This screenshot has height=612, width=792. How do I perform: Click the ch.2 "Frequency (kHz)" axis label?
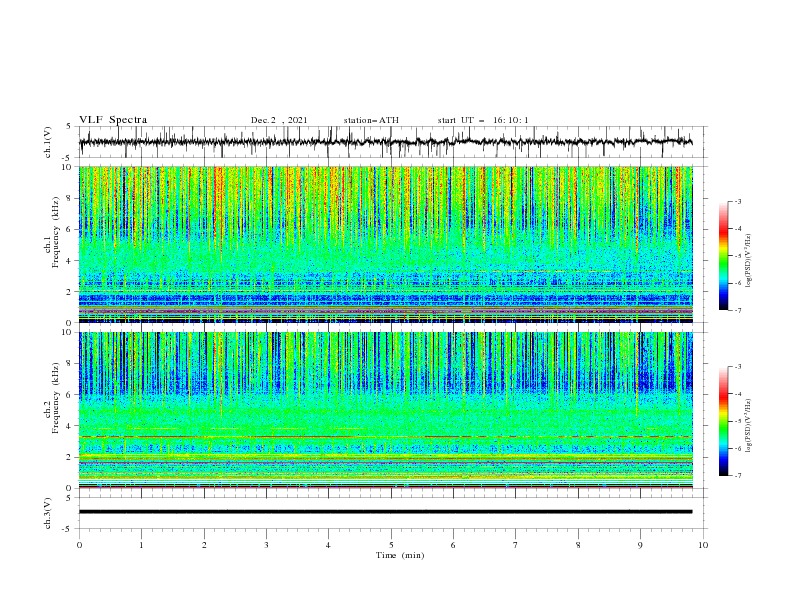click(55, 398)
